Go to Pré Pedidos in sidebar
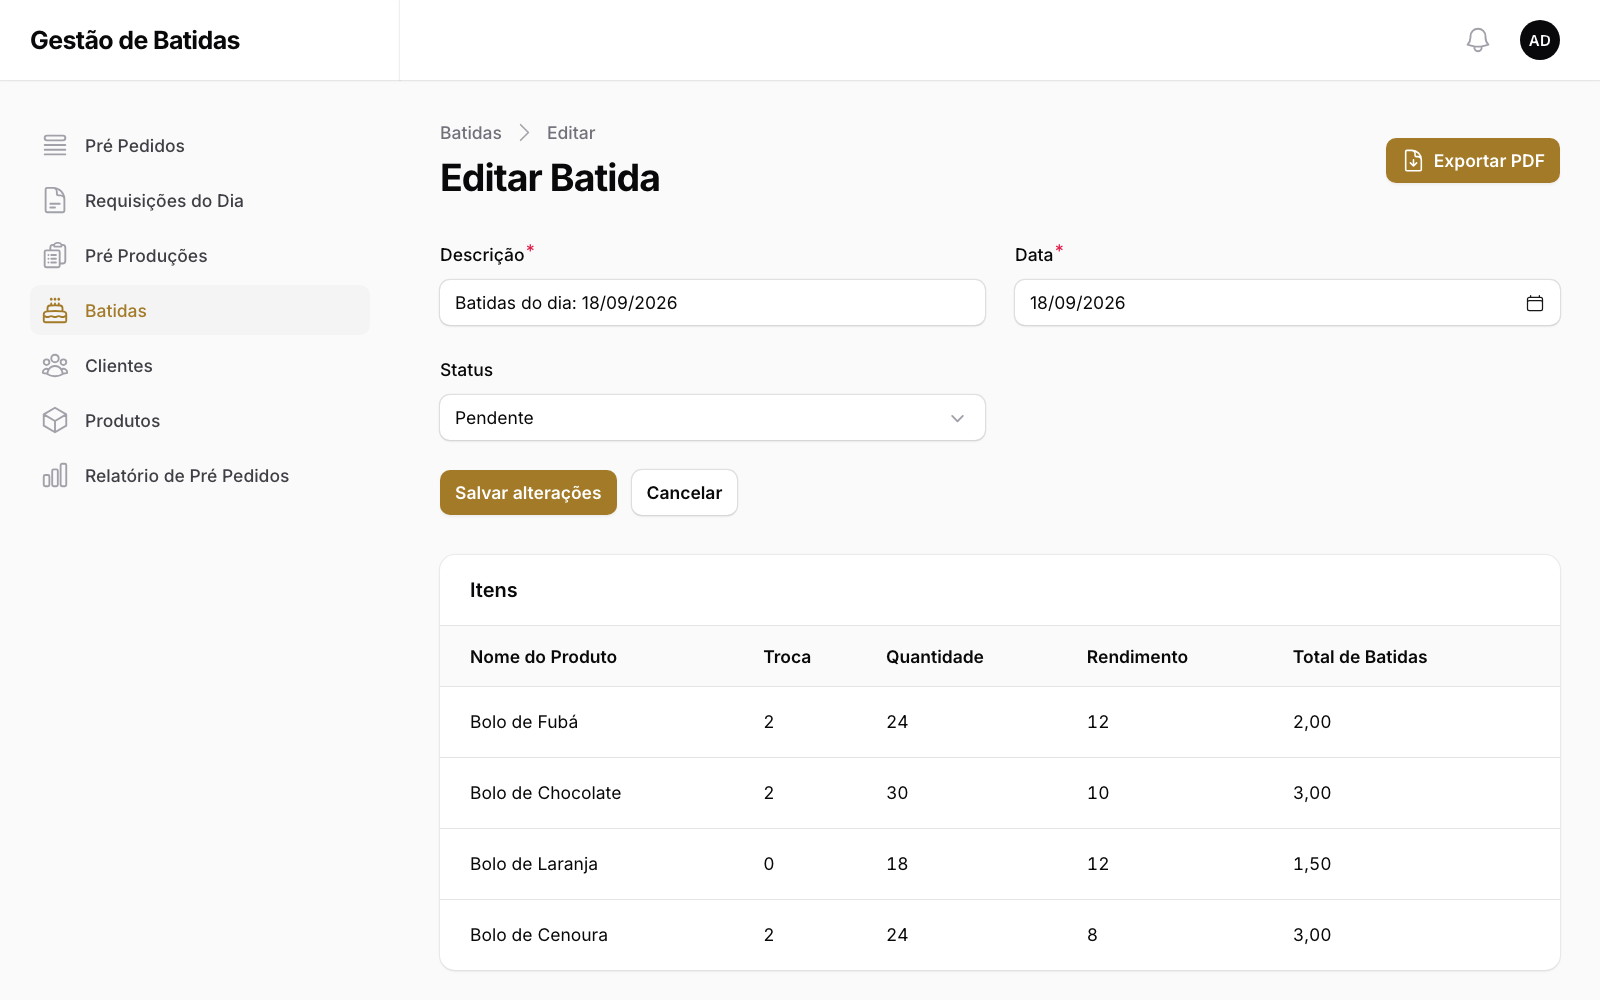Screen dimensions: 1600x1000 [200, 145]
